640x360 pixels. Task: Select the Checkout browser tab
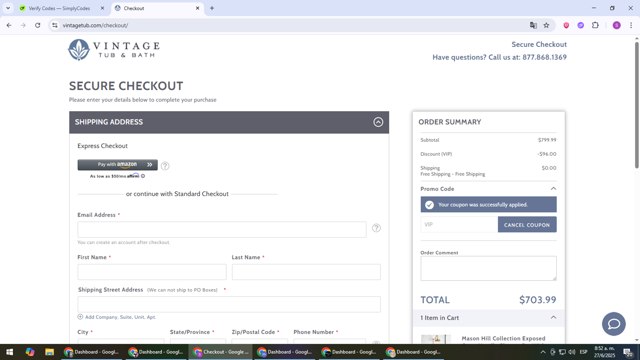click(157, 8)
